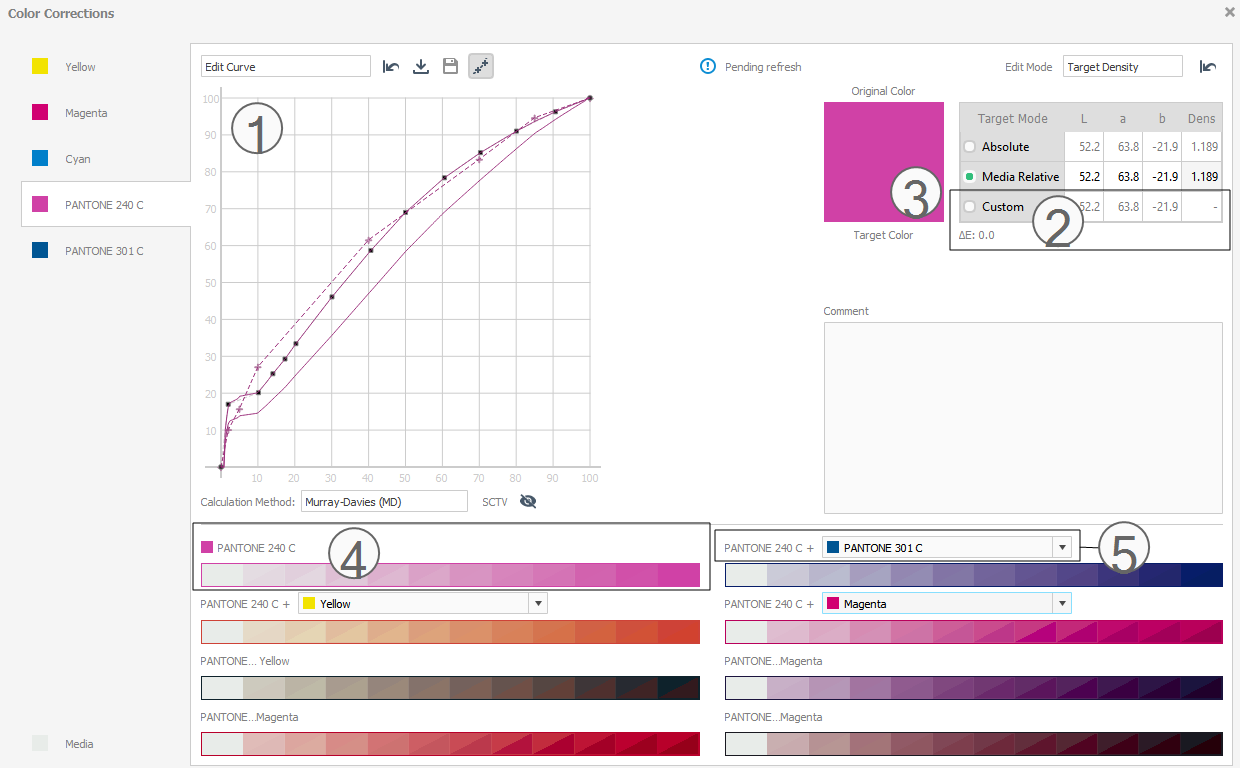Screen dimensions: 1240x768
Task: Close the Color Corrections dialog
Action: tap(1229, 12)
